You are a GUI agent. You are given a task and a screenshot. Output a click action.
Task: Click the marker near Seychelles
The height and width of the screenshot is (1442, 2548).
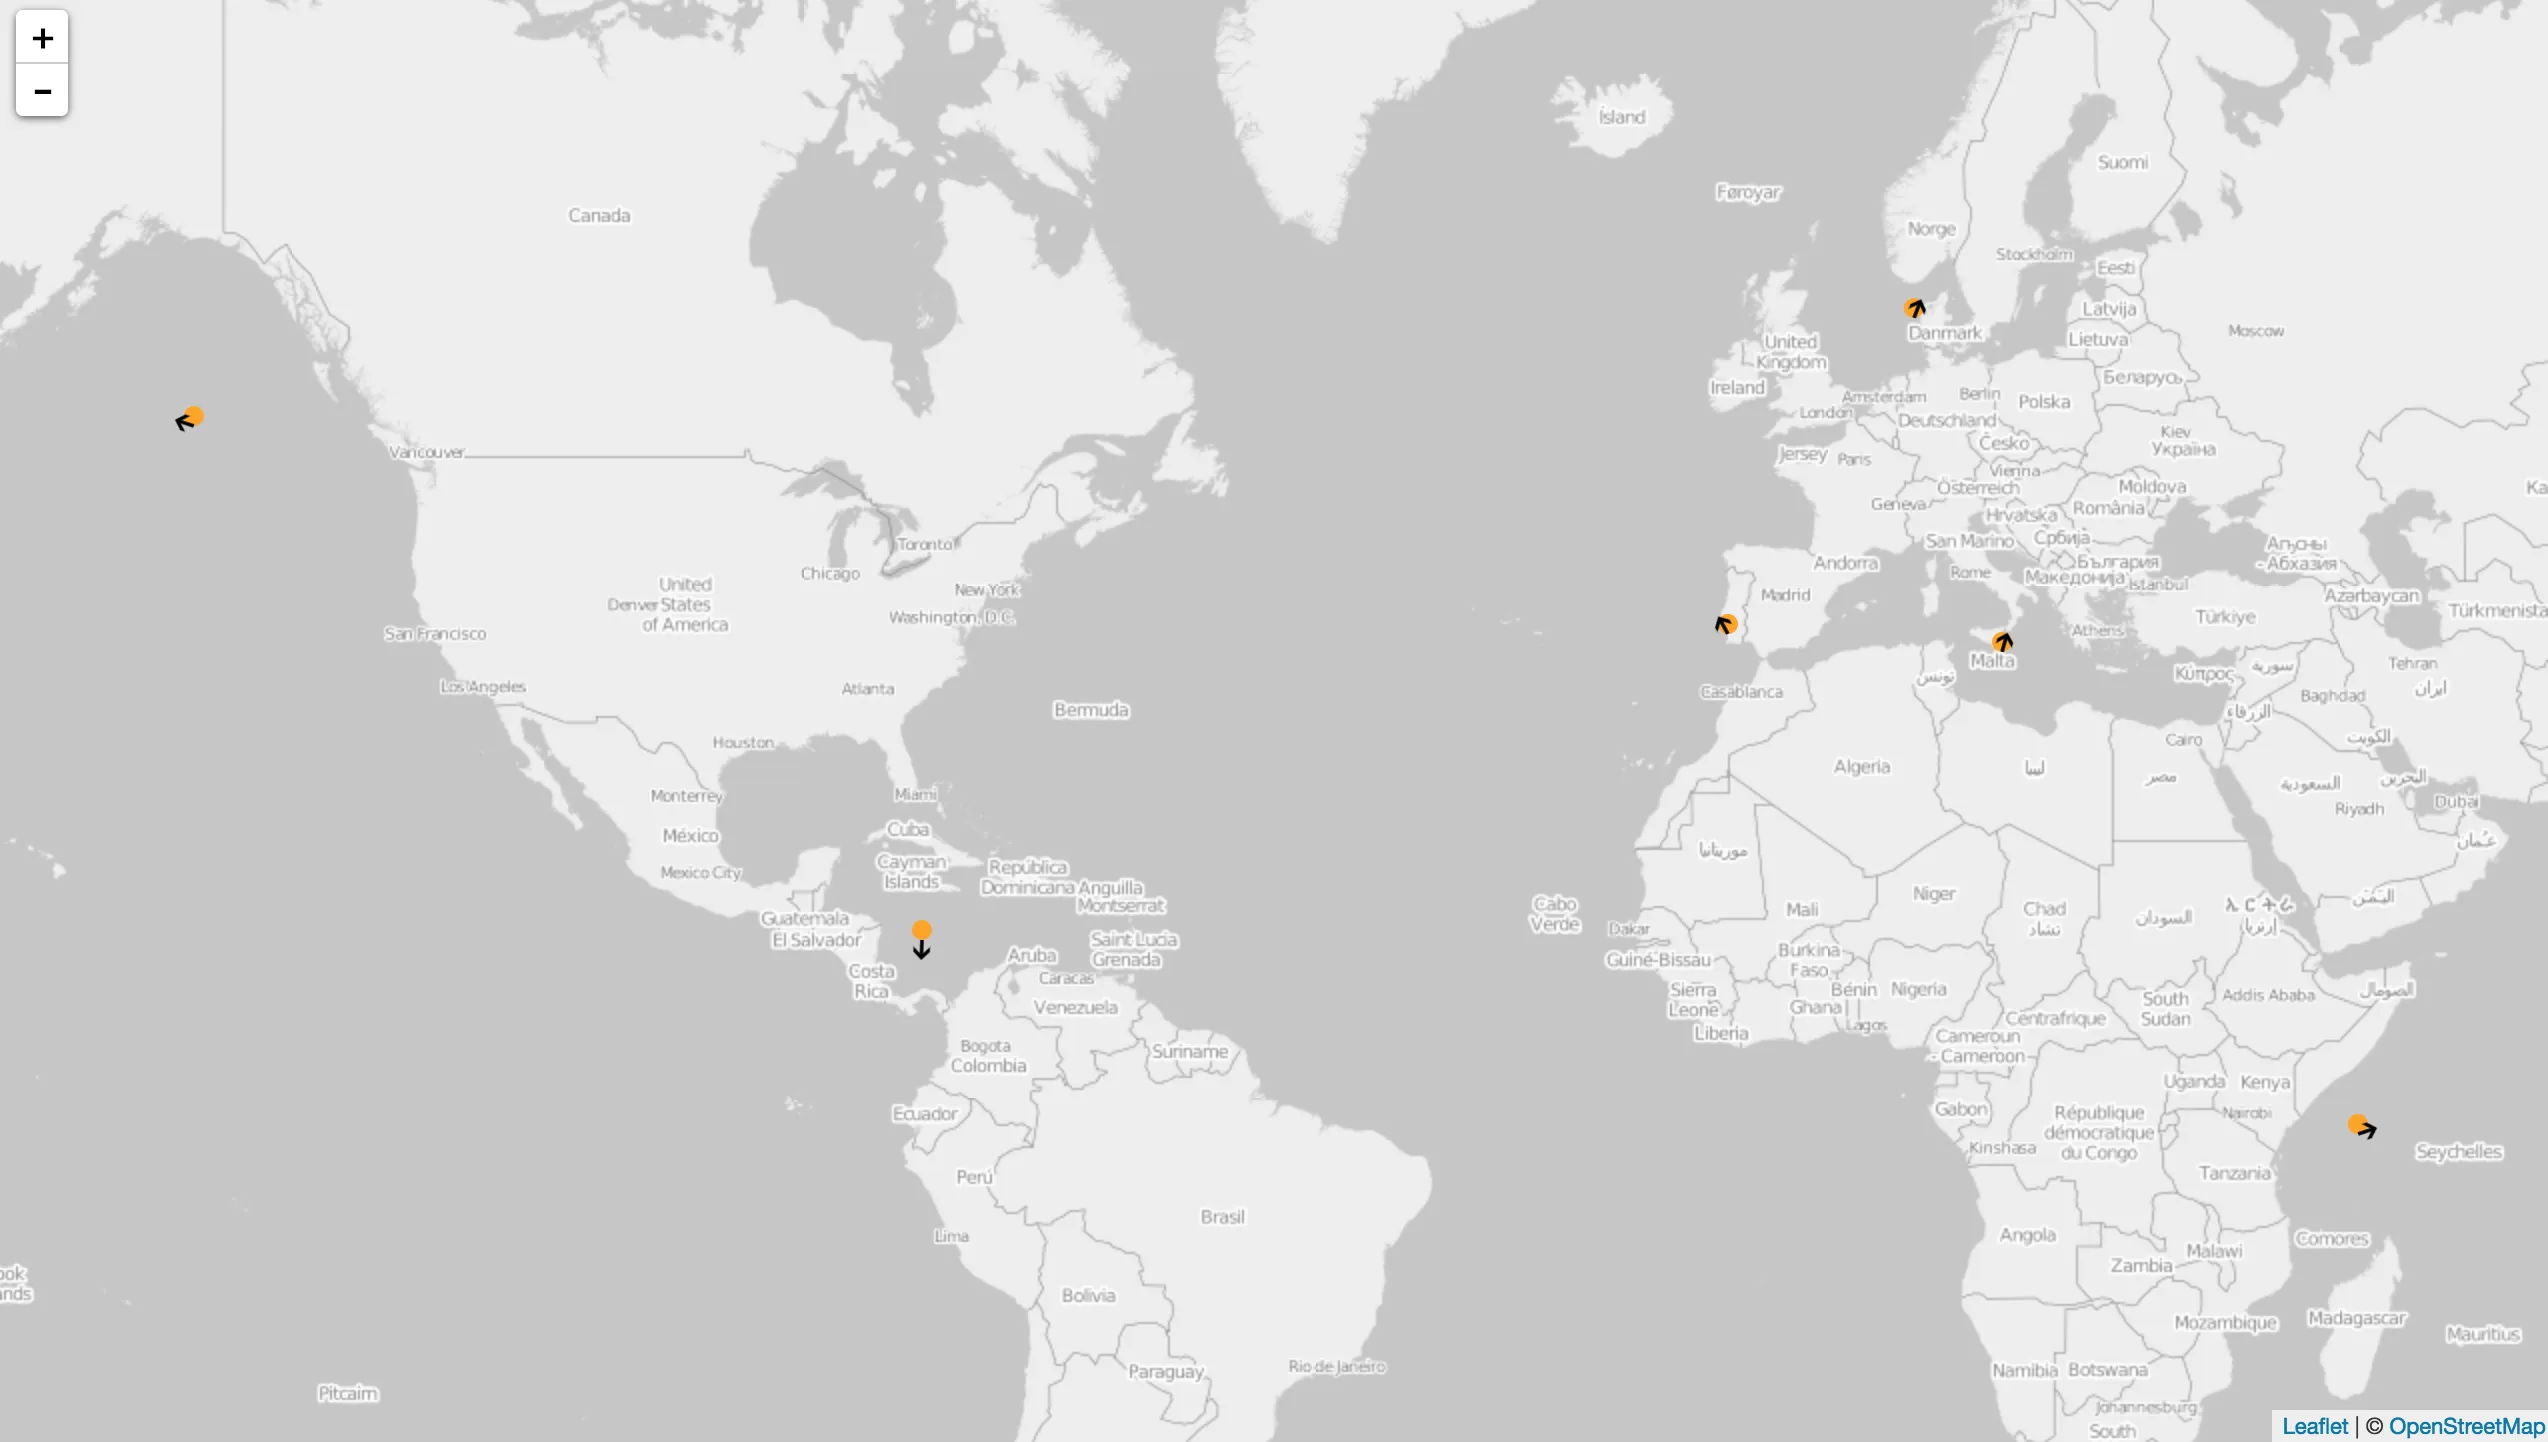2358,1124
